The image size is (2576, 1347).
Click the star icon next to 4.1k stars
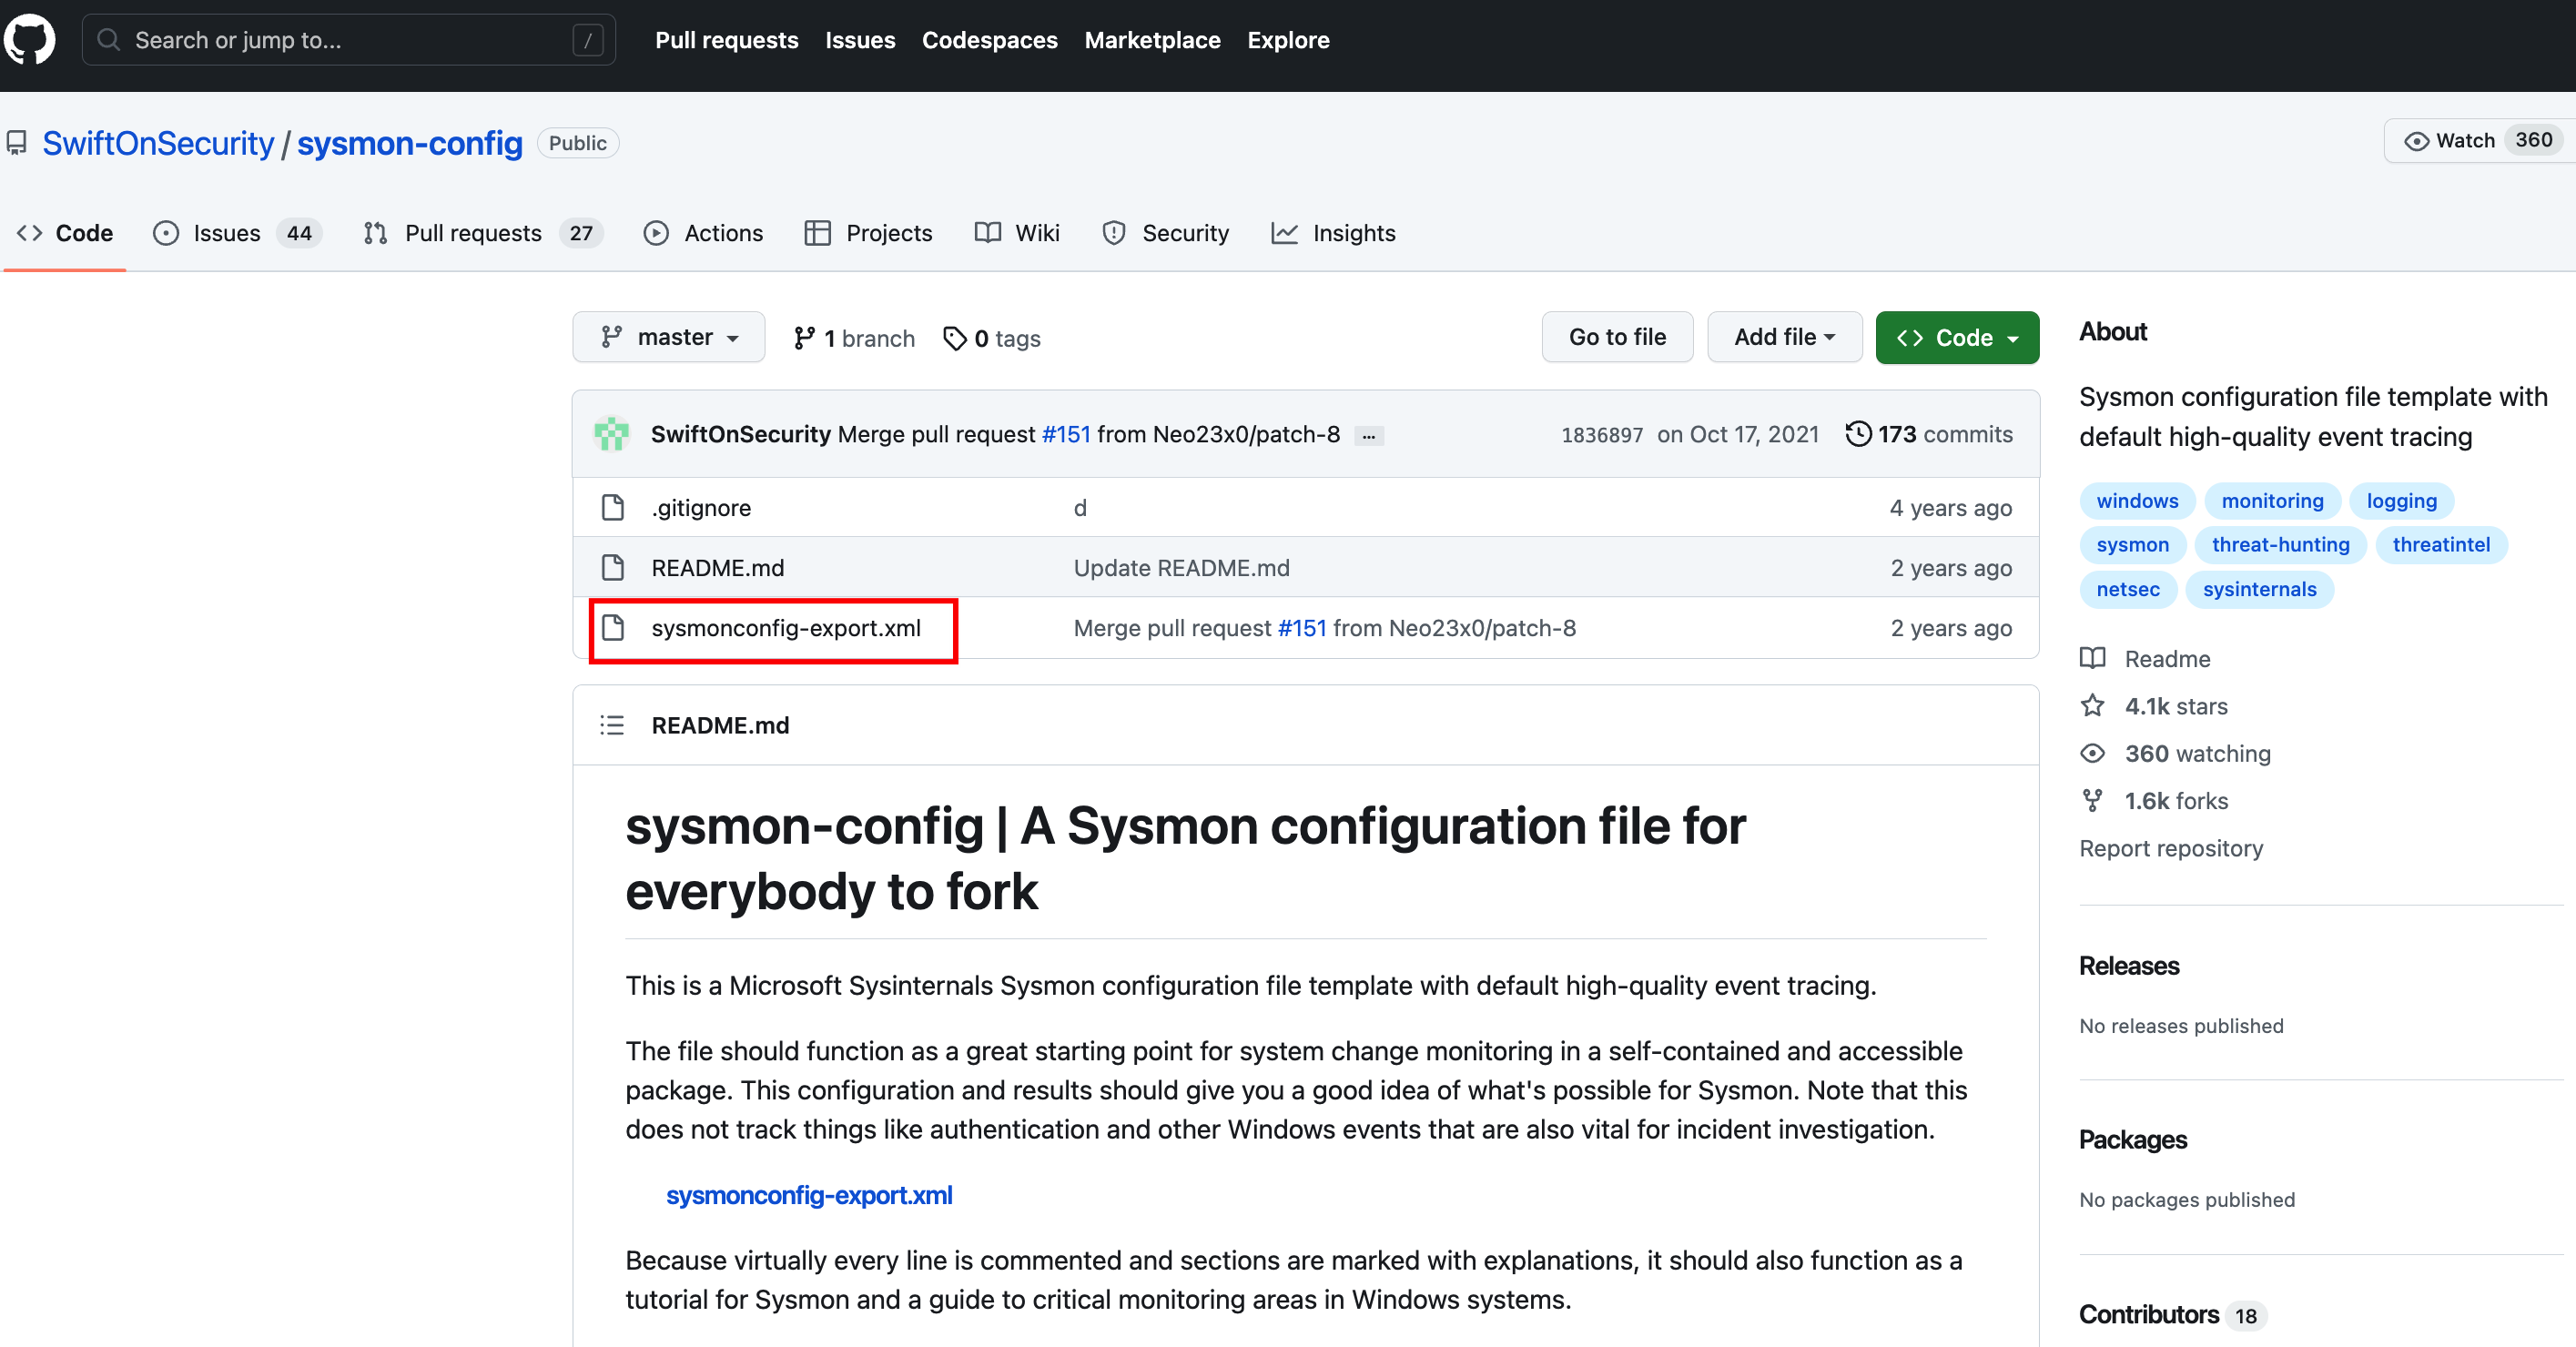(2092, 706)
